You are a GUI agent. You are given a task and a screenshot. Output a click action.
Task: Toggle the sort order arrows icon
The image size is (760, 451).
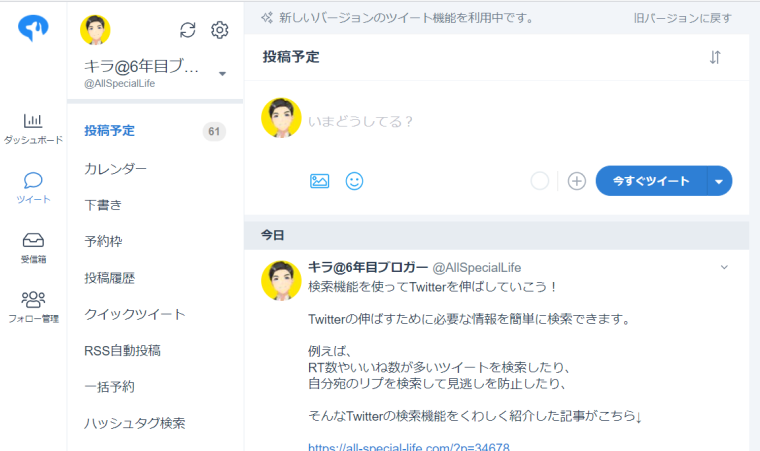click(715, 57)
